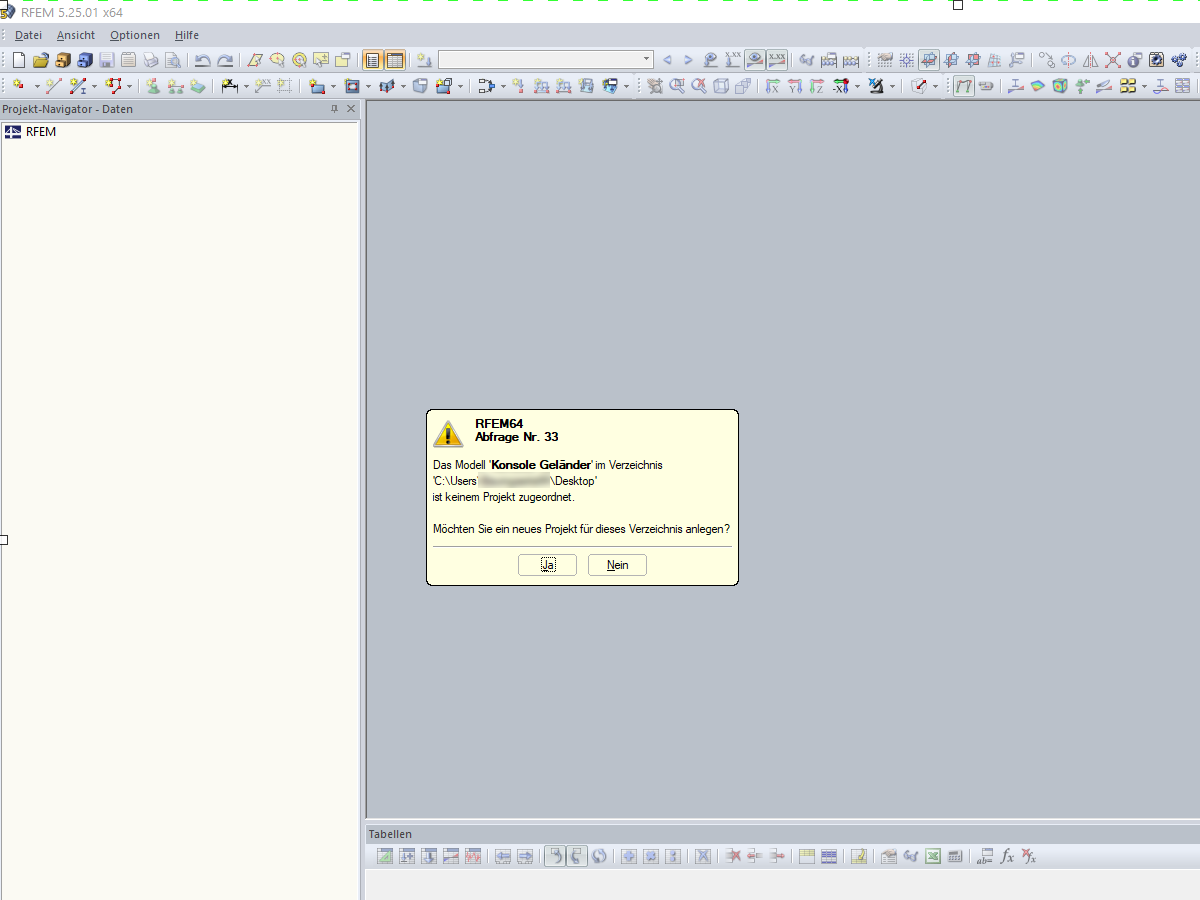Open the Optionen menu
Screen dimensions: 1200x900
pyautogui.click(x=135, y=35)
